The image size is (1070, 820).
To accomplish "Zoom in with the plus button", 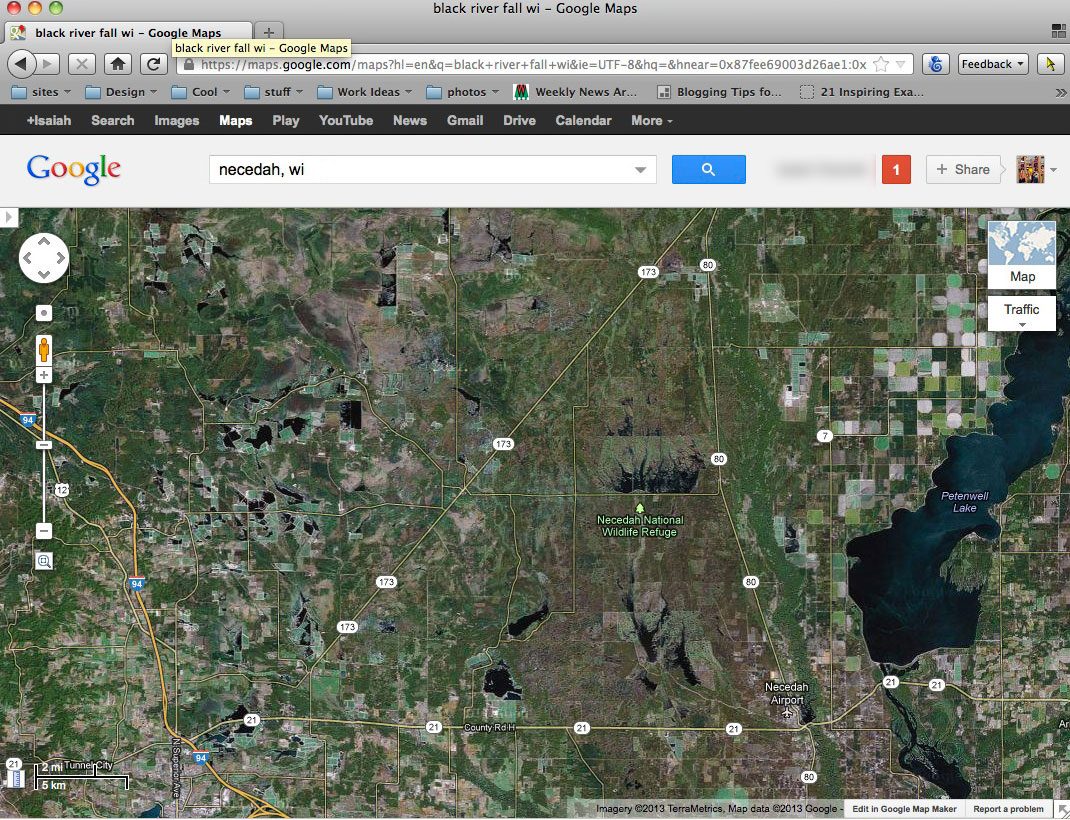I will (44, 375).
